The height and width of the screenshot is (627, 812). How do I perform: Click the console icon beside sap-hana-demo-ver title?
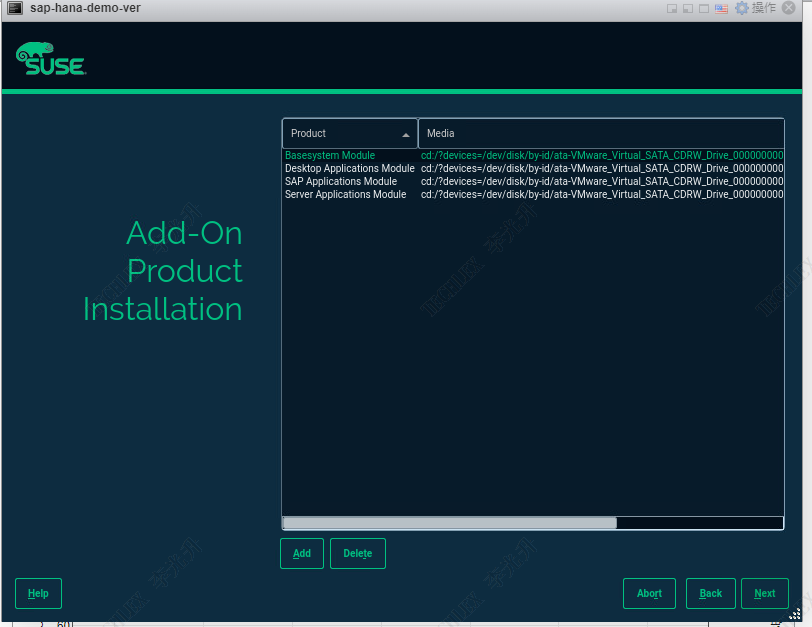pyautogui.click(x=14, y=8)
